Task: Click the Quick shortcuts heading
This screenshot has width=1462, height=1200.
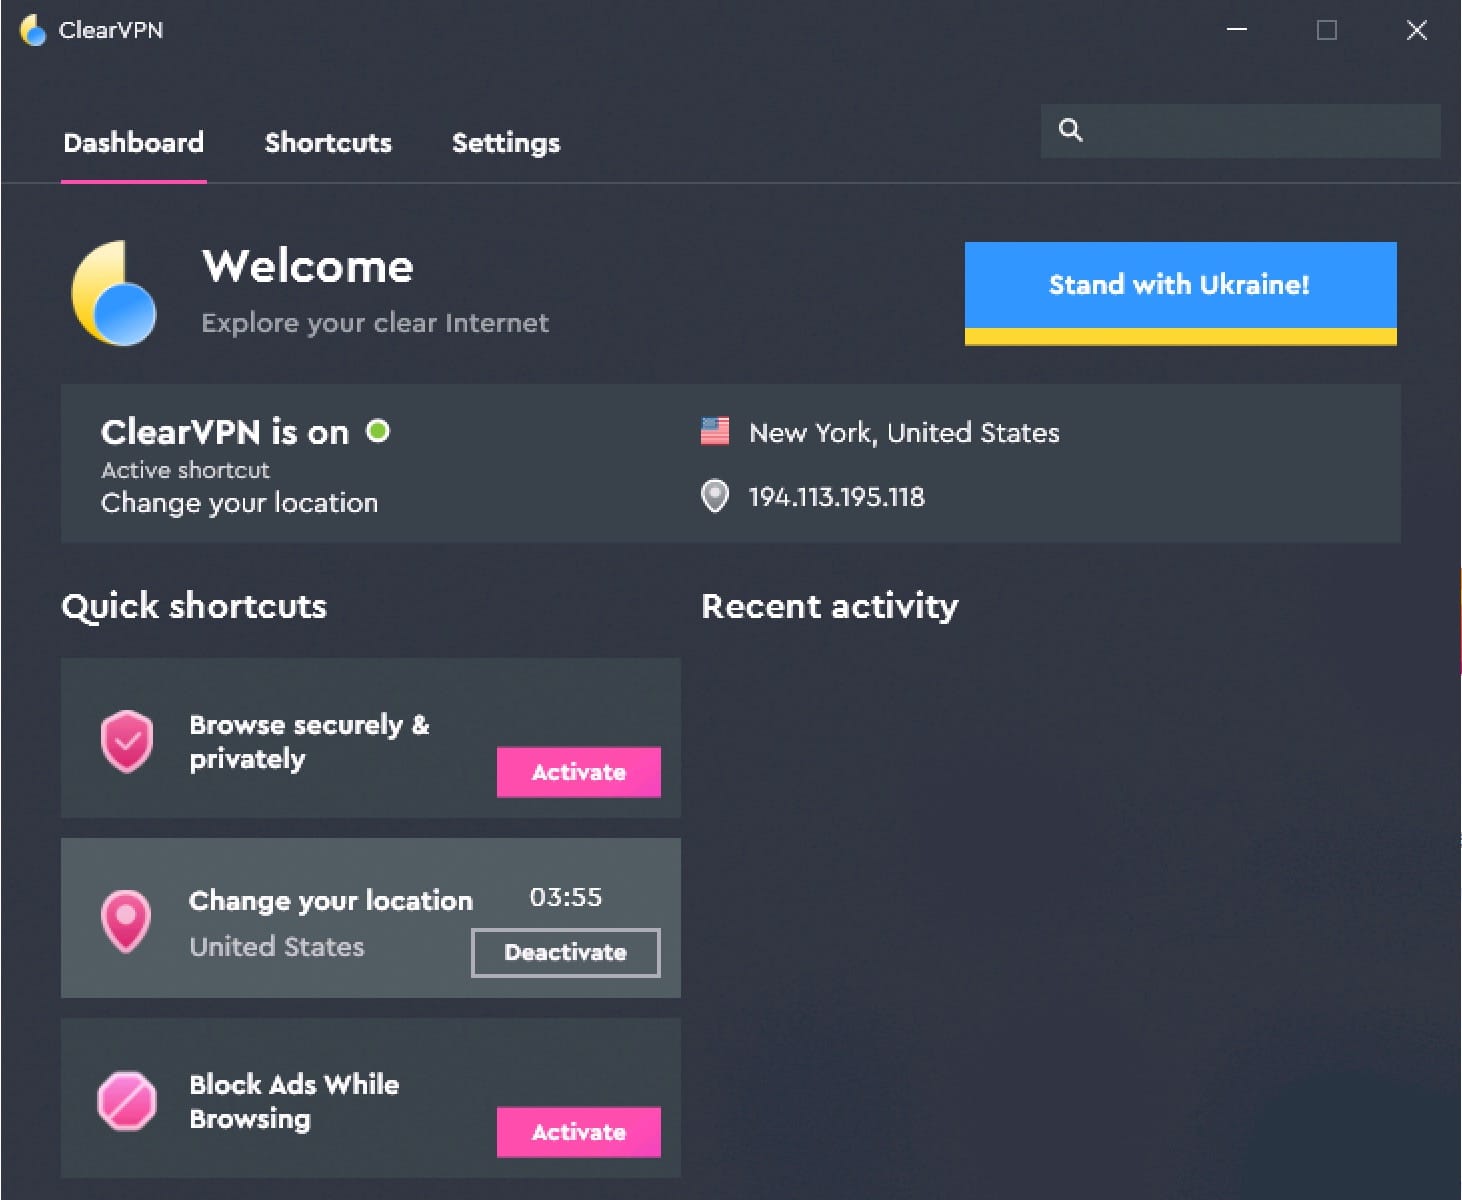Action: 194,606
